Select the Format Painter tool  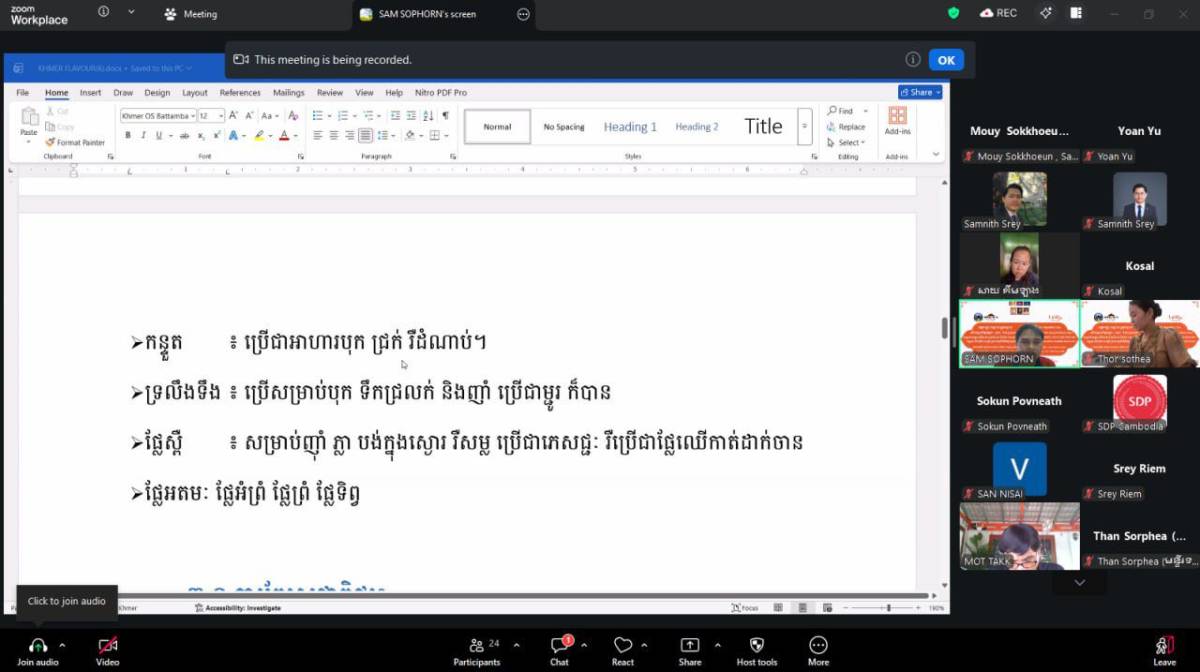(75, 143)
